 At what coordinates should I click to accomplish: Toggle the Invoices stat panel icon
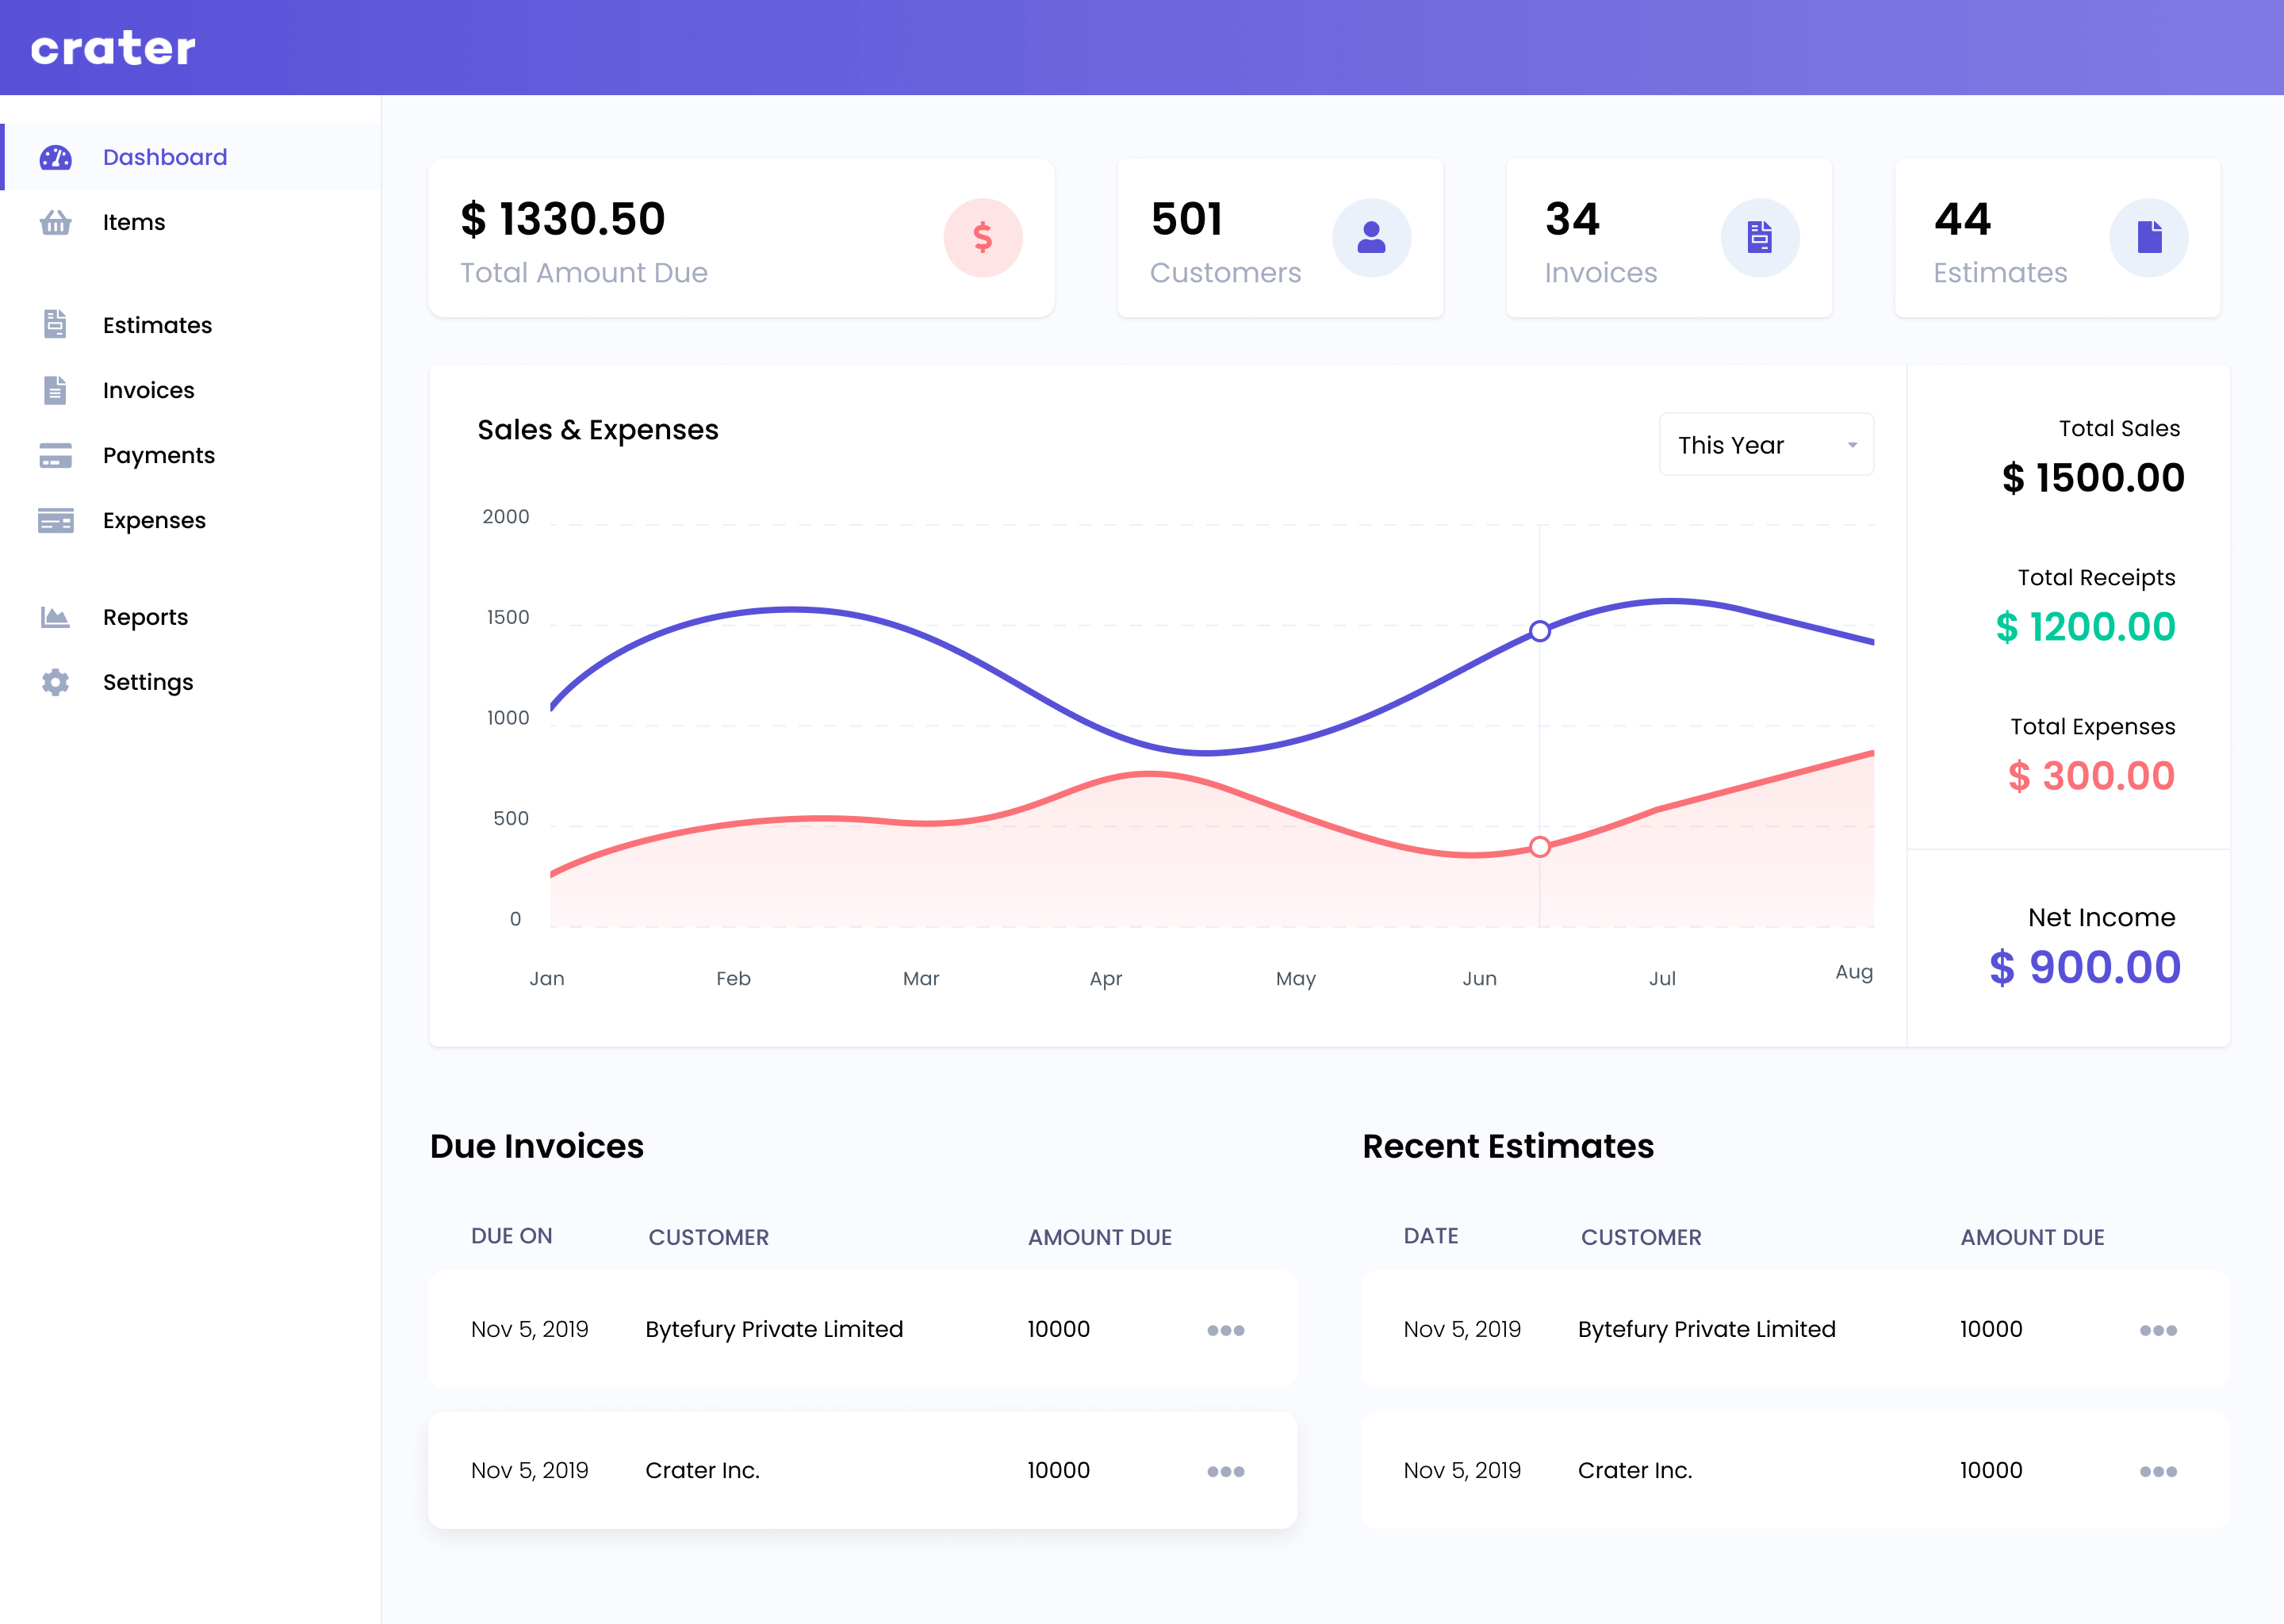[x=1761, y=236]
